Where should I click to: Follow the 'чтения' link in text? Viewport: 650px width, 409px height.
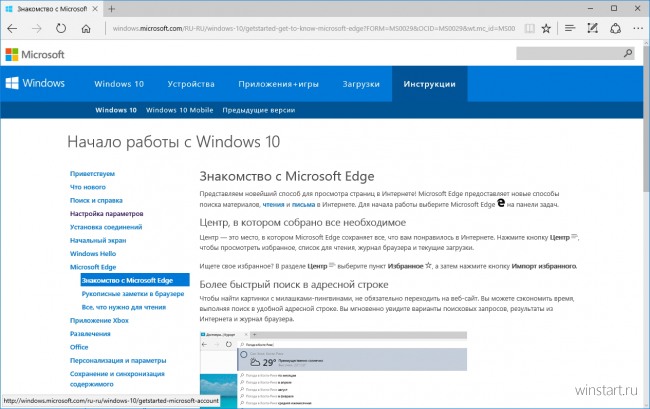[274, 204]
